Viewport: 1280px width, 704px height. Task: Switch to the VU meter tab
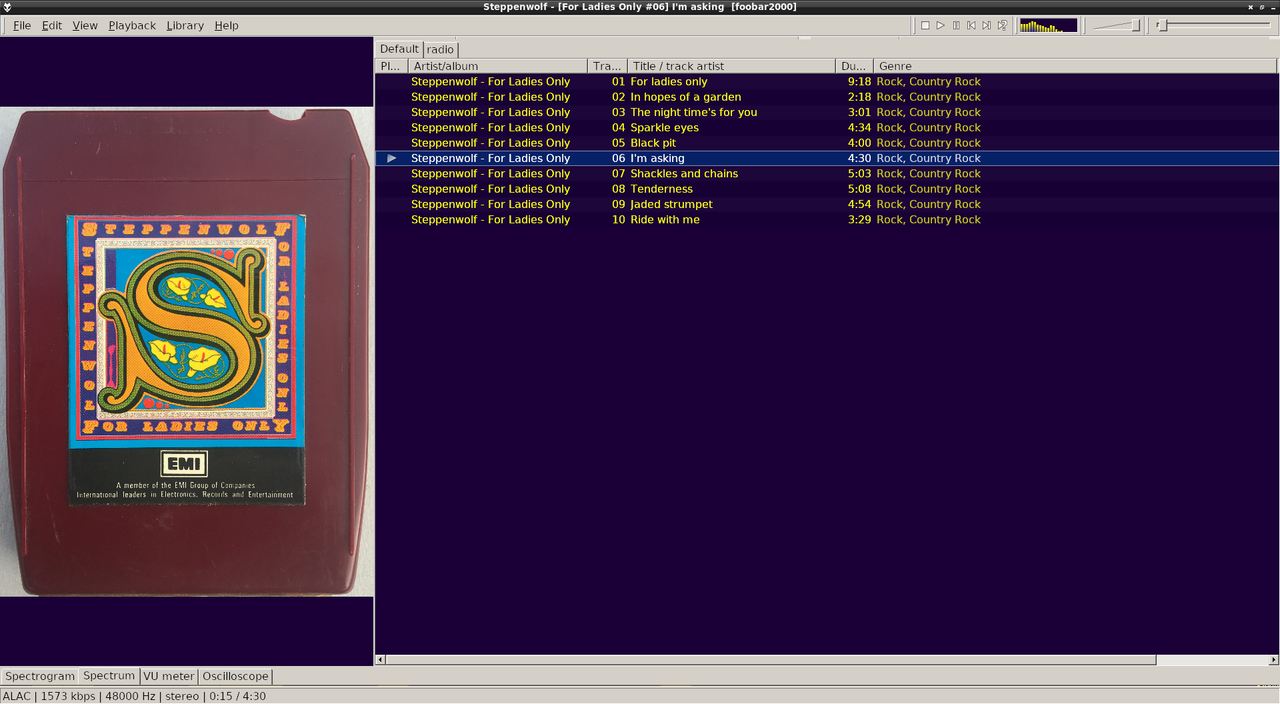(168, 676)
